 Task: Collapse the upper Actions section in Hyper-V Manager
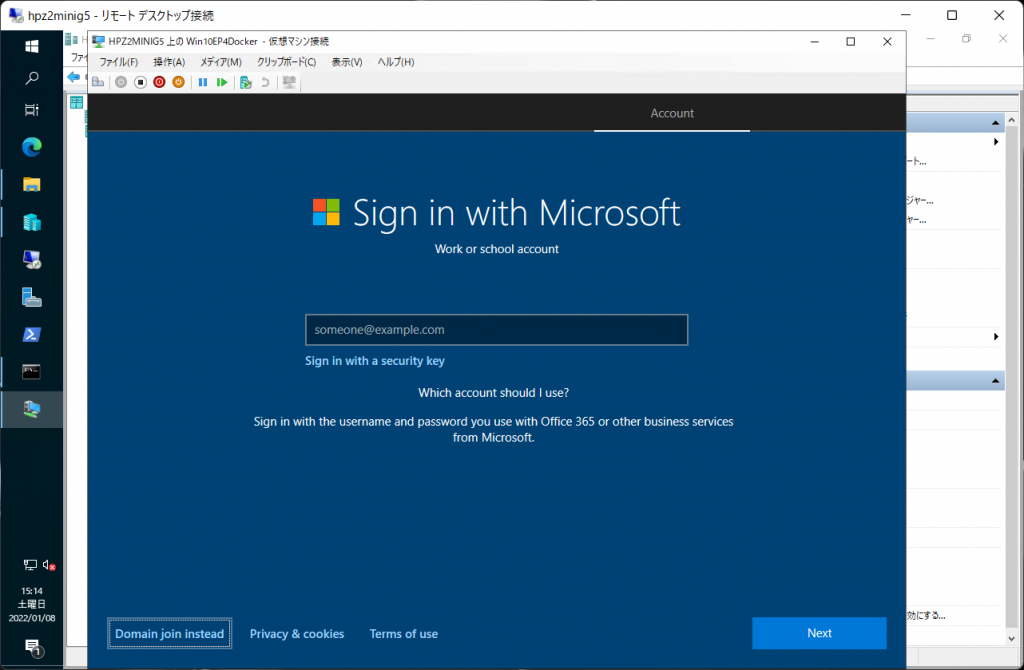995,123
